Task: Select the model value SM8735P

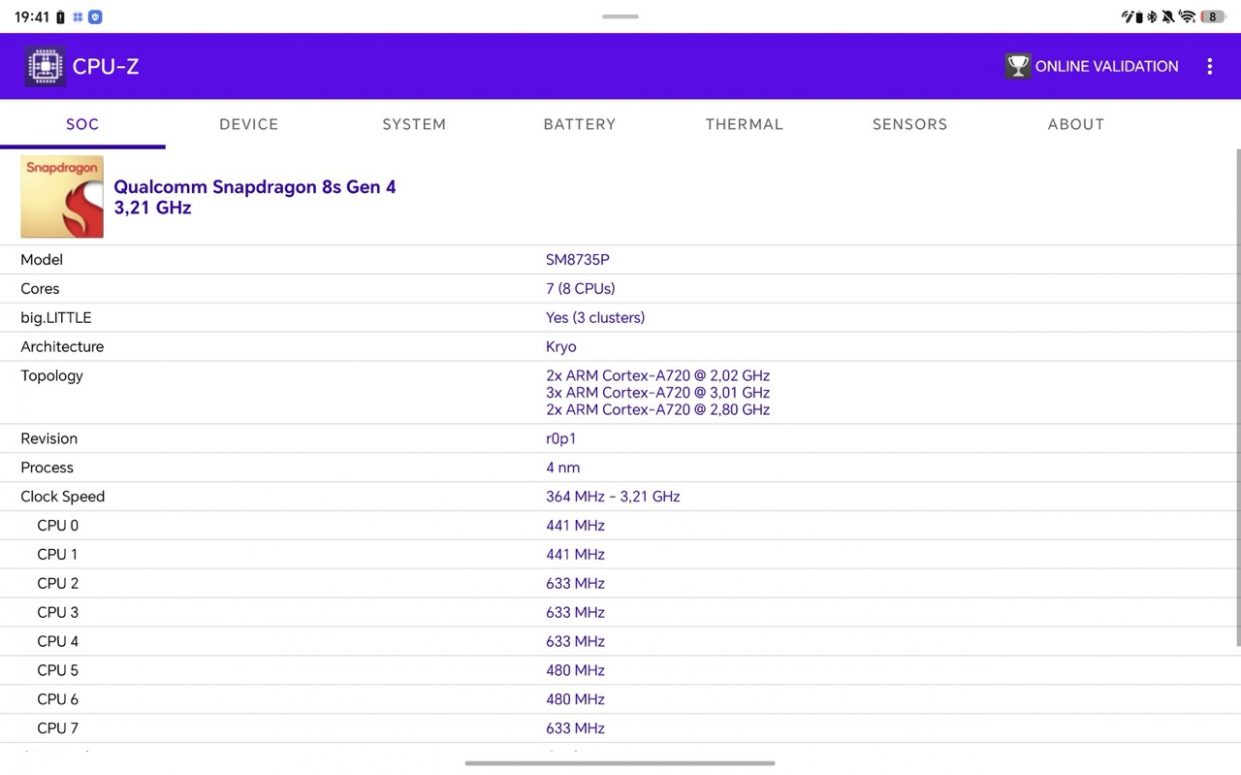Action: (578, 260)
